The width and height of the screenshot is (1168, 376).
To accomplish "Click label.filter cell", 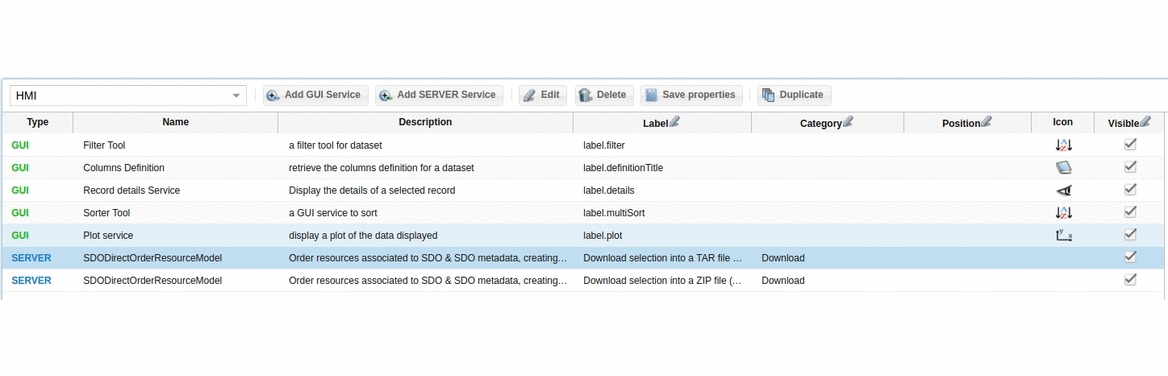I will 604,145.
